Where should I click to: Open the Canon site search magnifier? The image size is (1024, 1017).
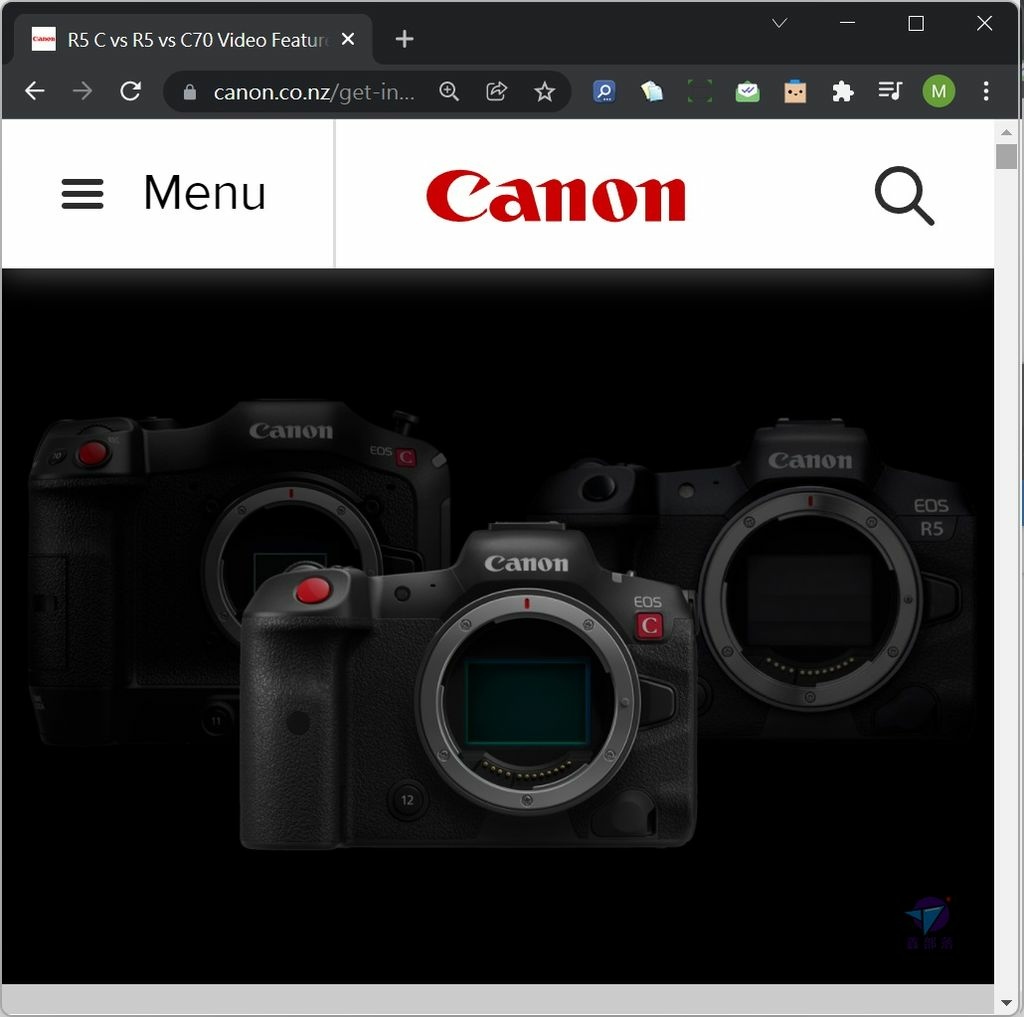coord(904,196)
